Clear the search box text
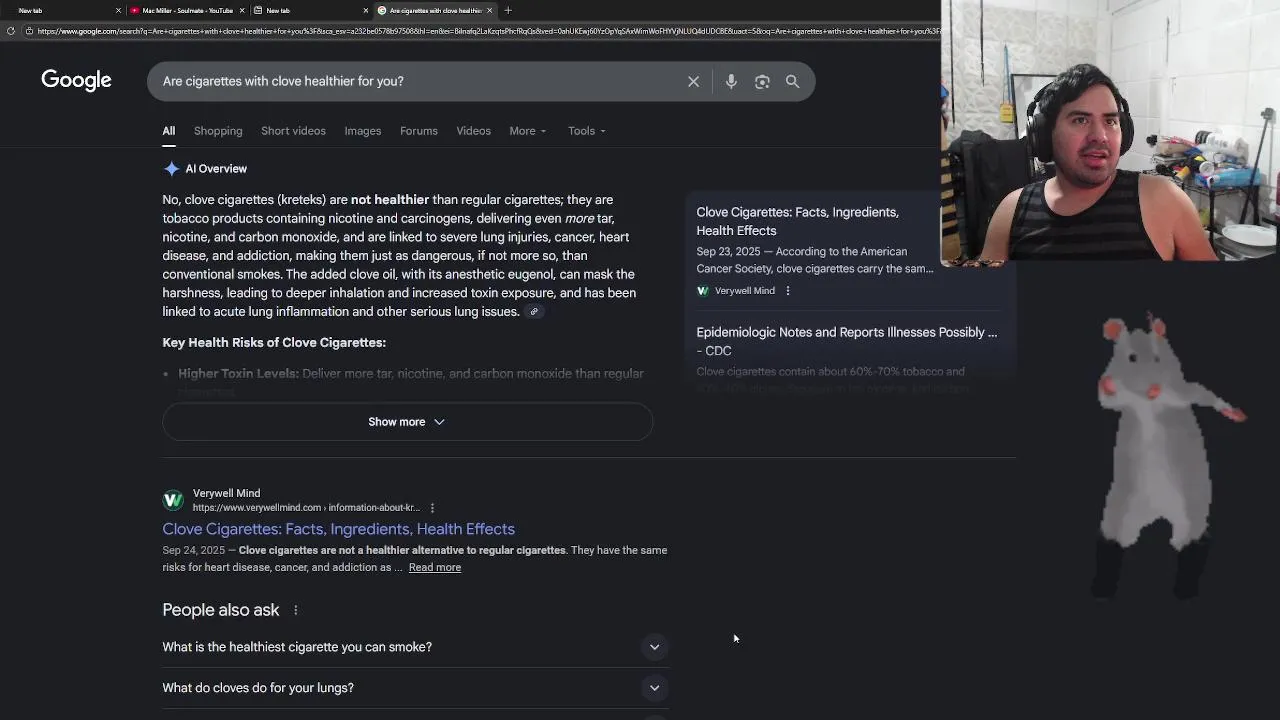The width and height of the screenshot is (1280, 720). coord(693,82)
